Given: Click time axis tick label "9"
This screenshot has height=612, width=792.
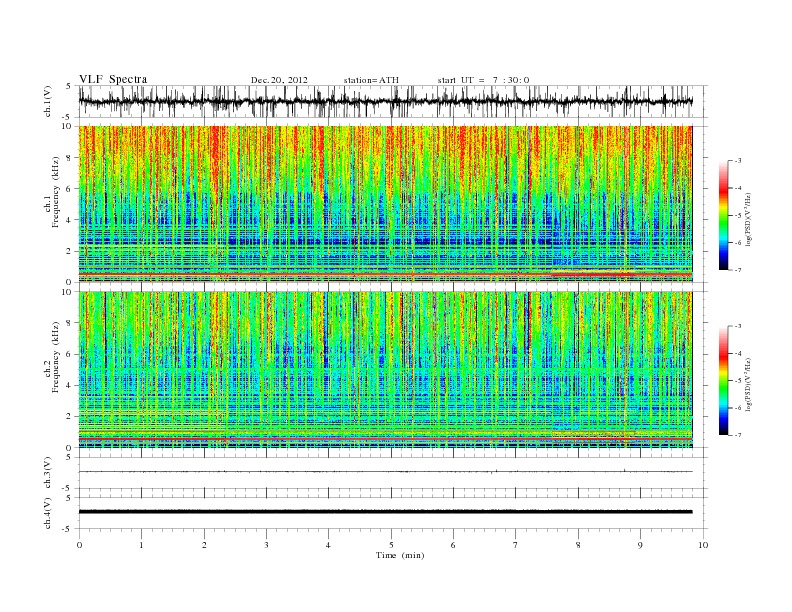Looking at the screenshot, I should click(x=640, y=545).
